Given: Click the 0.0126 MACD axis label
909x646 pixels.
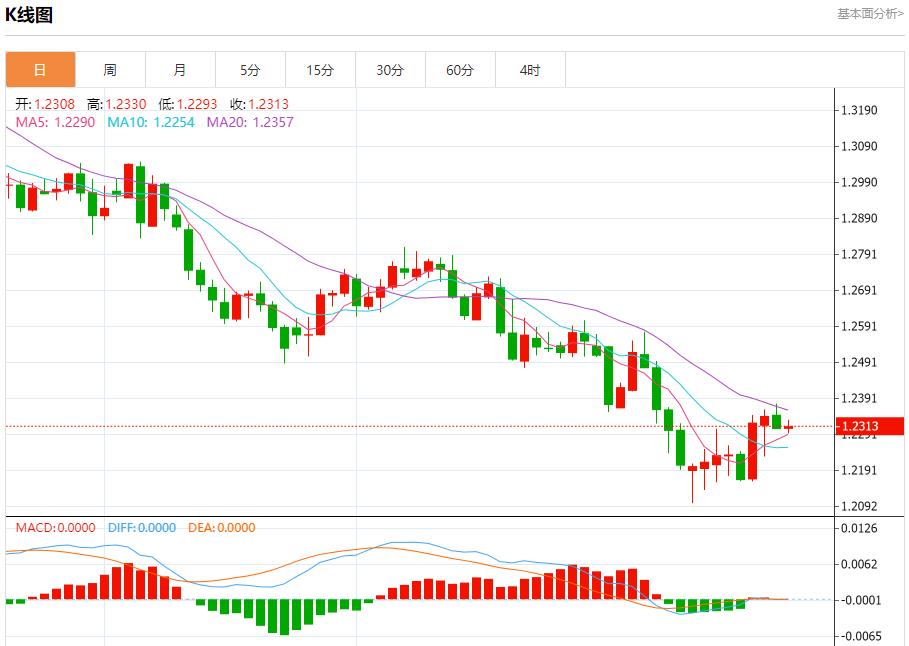Looking at the screenshot, I should (x=862, y=528).
